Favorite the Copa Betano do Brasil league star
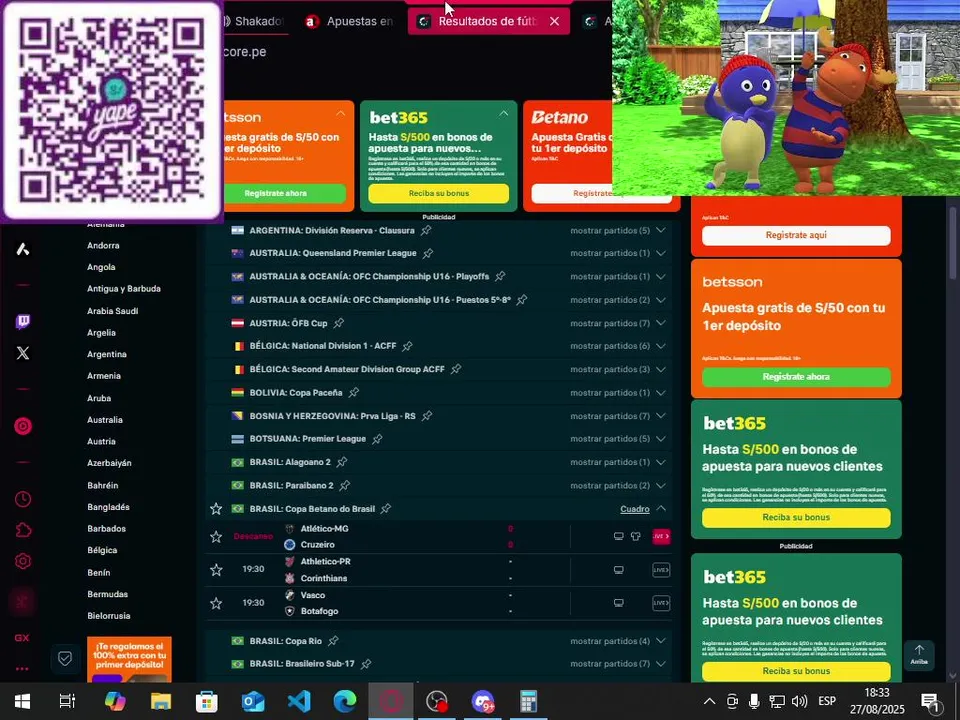Image resolution: width=960 pixels, height=720 pixels. tap(216, 509)
